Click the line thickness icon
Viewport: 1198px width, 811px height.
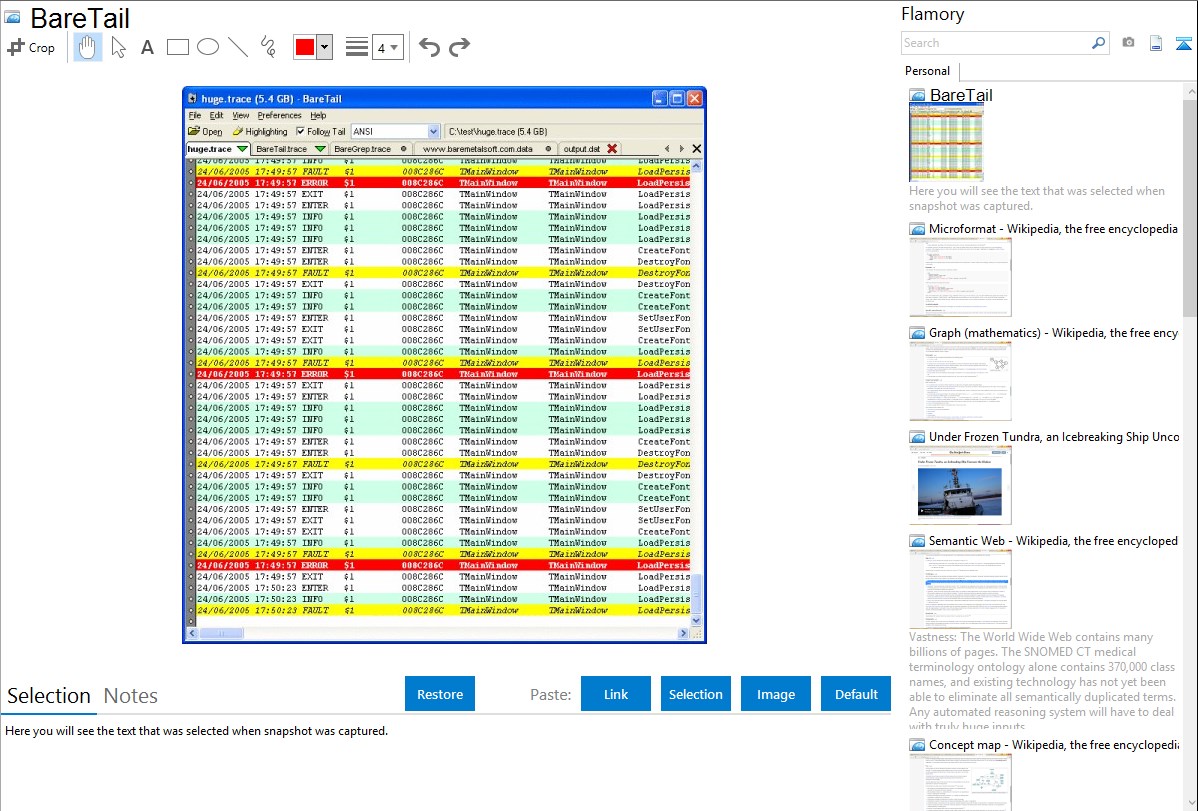357,47
